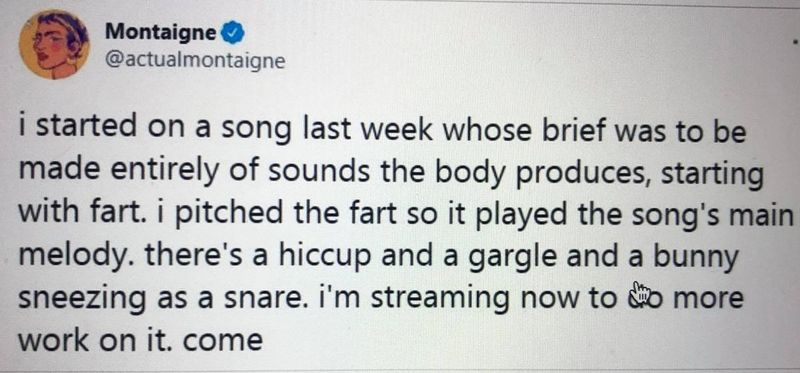Click the blue verified checkmark badge
Screen dimensions: 800x373
pos(234,34)
